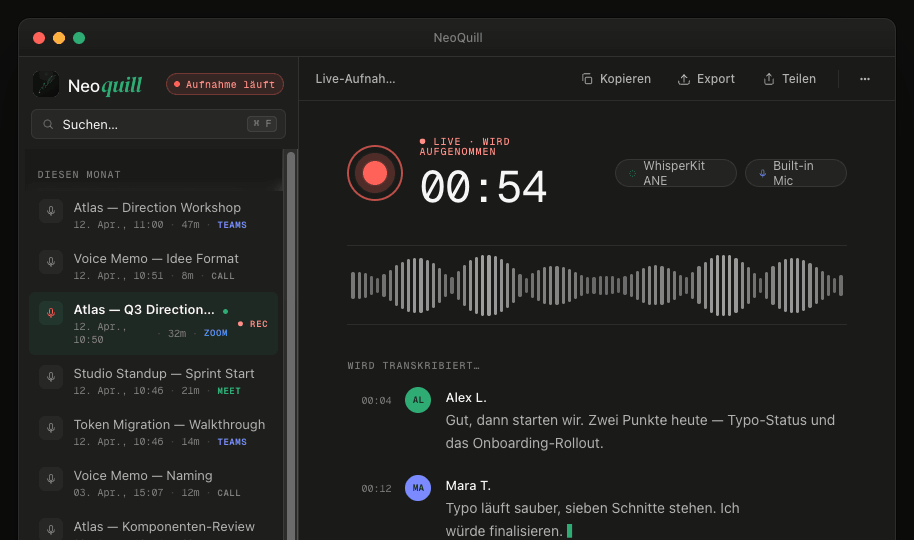Image resolution: width=914 pixels, height=540 pixels.
Task: Click the Export button
Action: click(x=706, y=79)
